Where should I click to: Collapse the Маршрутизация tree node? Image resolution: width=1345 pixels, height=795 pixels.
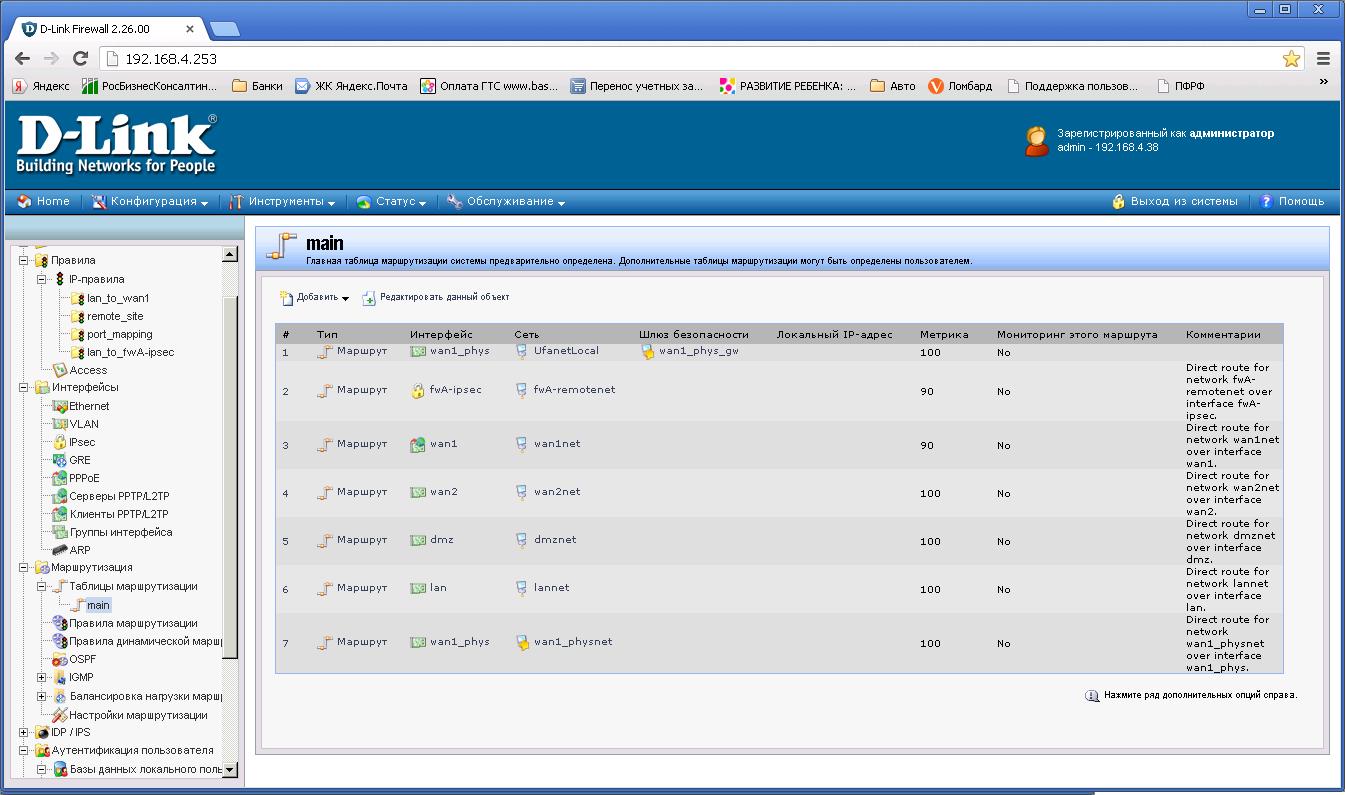pyautogui.click(x=24, y=568)
